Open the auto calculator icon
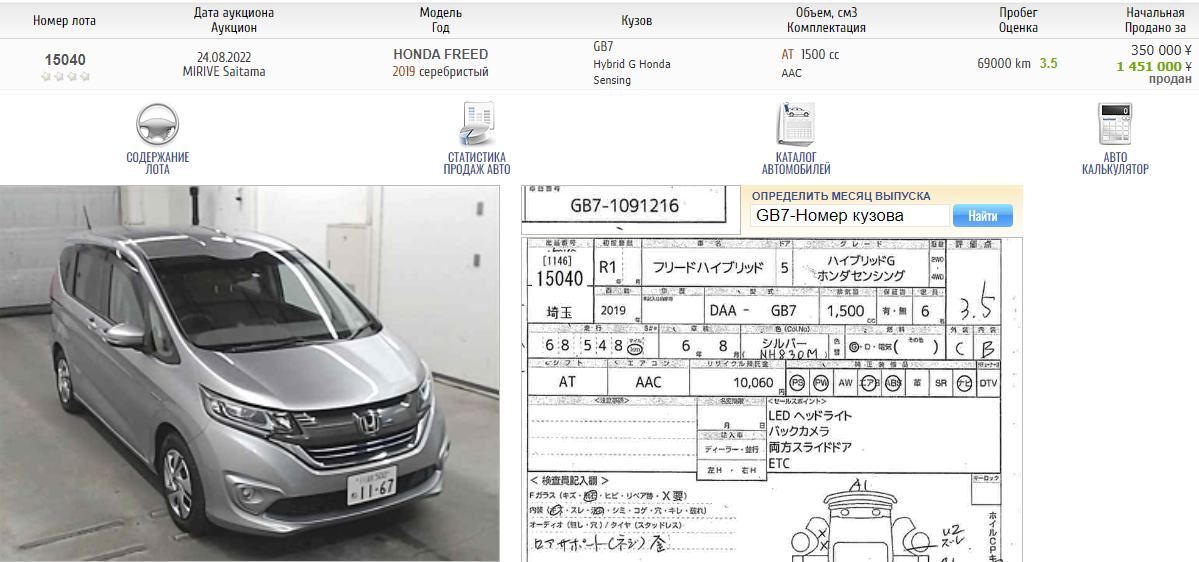 click(1115, 124)
